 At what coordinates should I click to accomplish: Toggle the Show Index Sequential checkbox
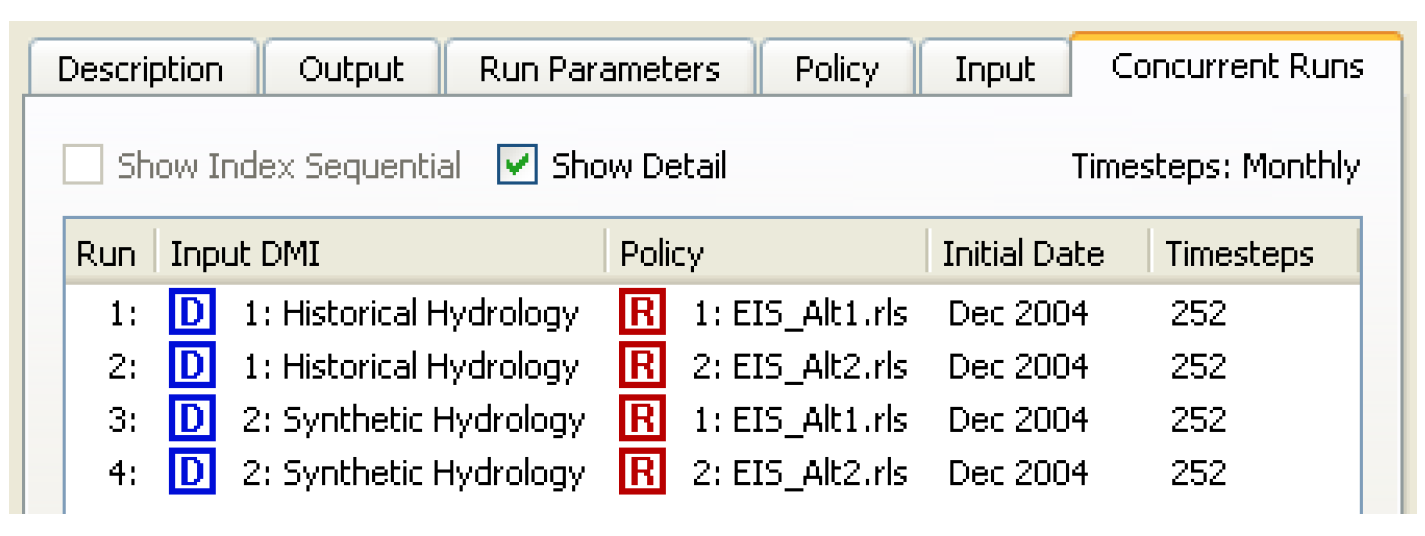click(83, 166)
